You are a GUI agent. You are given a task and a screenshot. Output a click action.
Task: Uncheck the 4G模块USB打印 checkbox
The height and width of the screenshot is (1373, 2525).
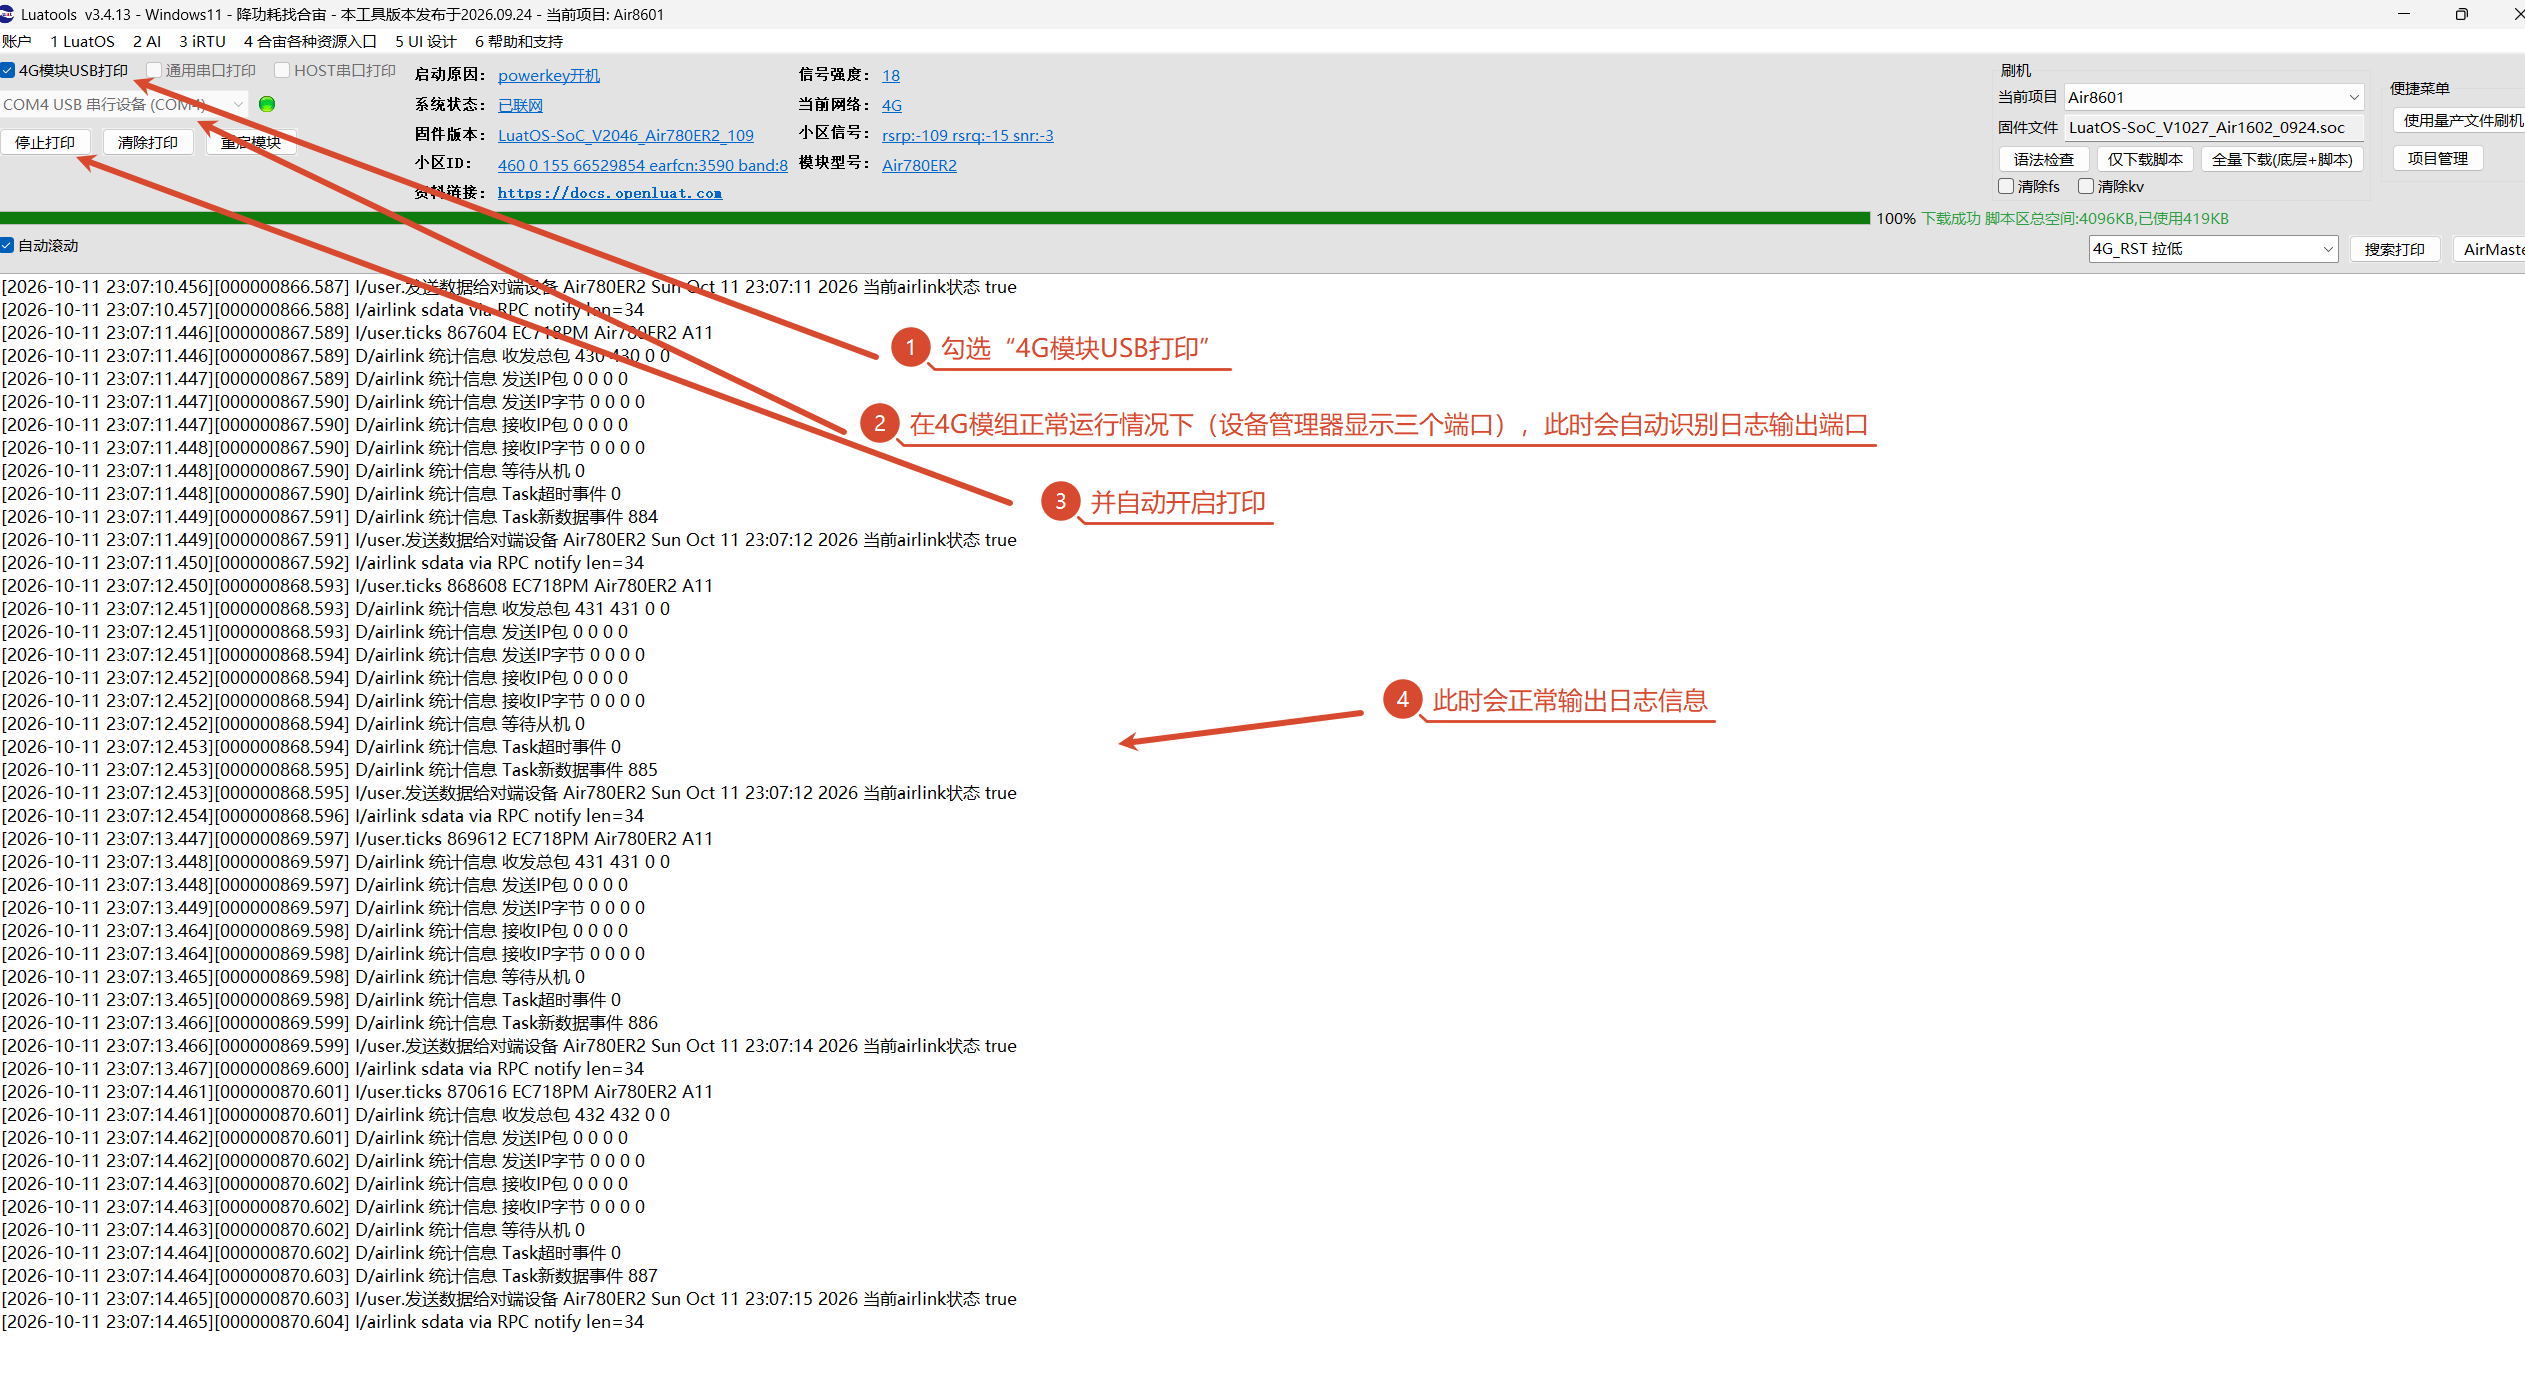pos(8,70)
